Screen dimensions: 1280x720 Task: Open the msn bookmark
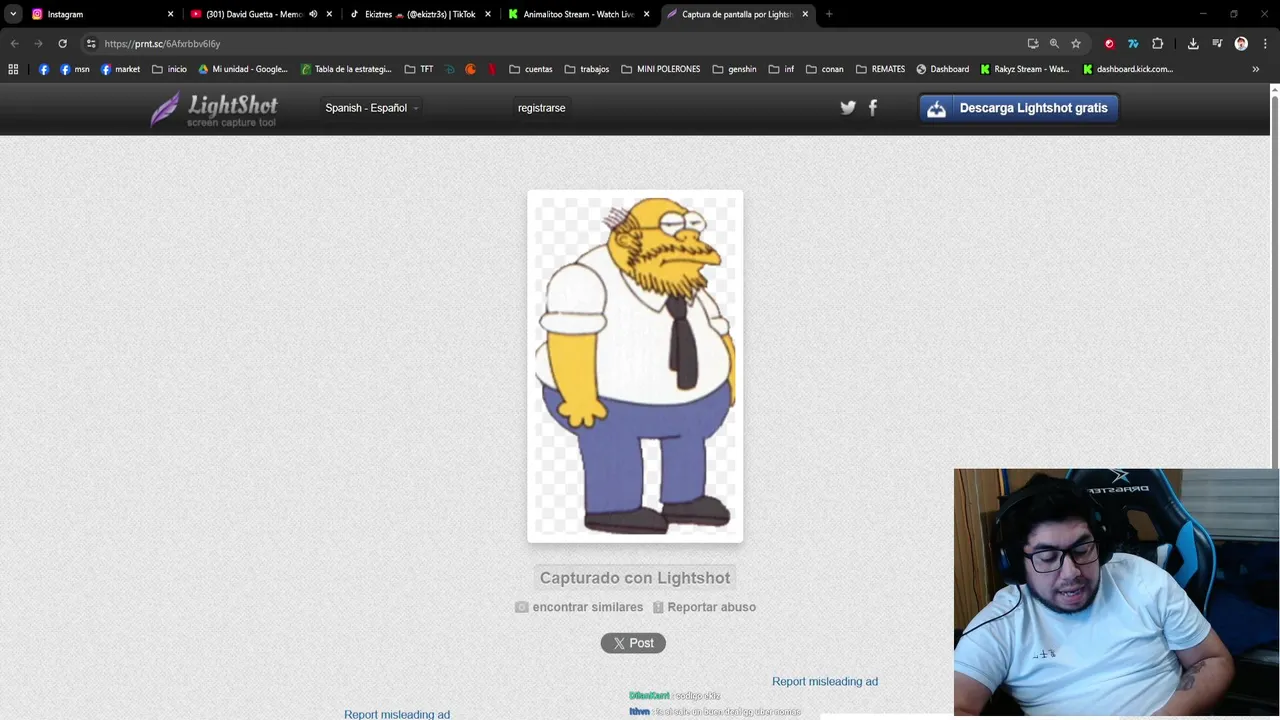[x=75, y=69]
